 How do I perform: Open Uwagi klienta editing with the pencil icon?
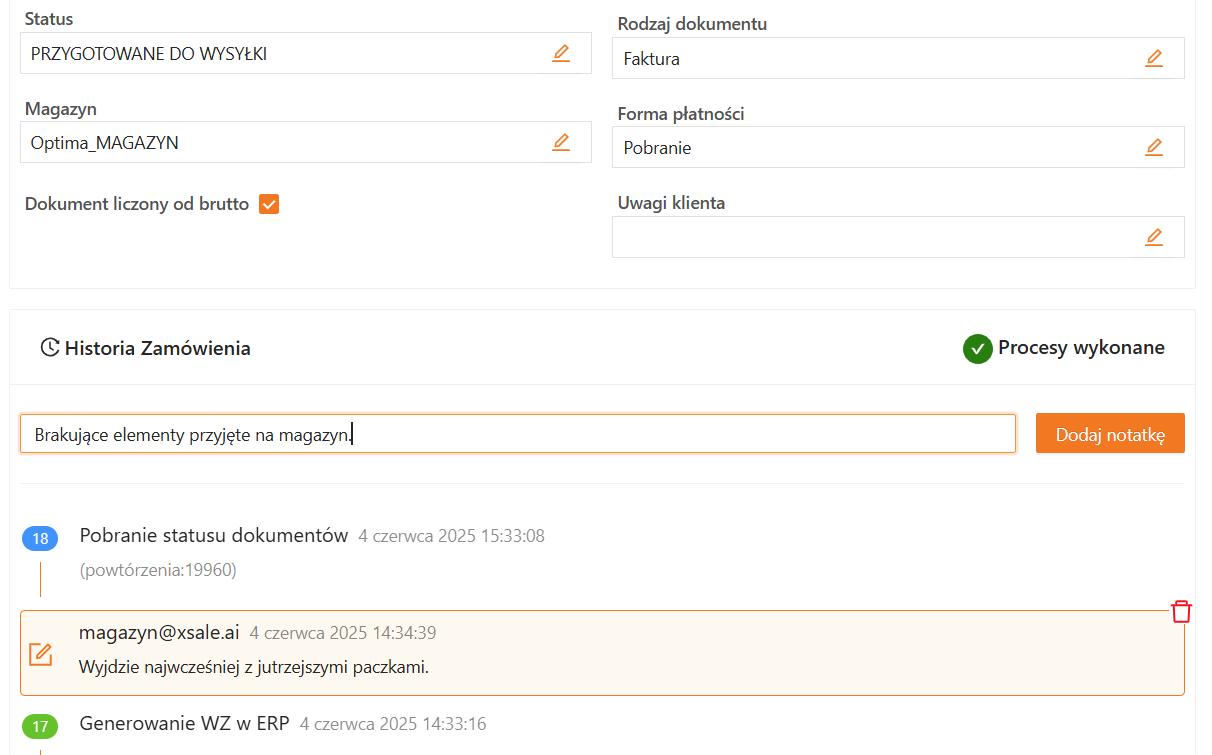coord(1154,237)
